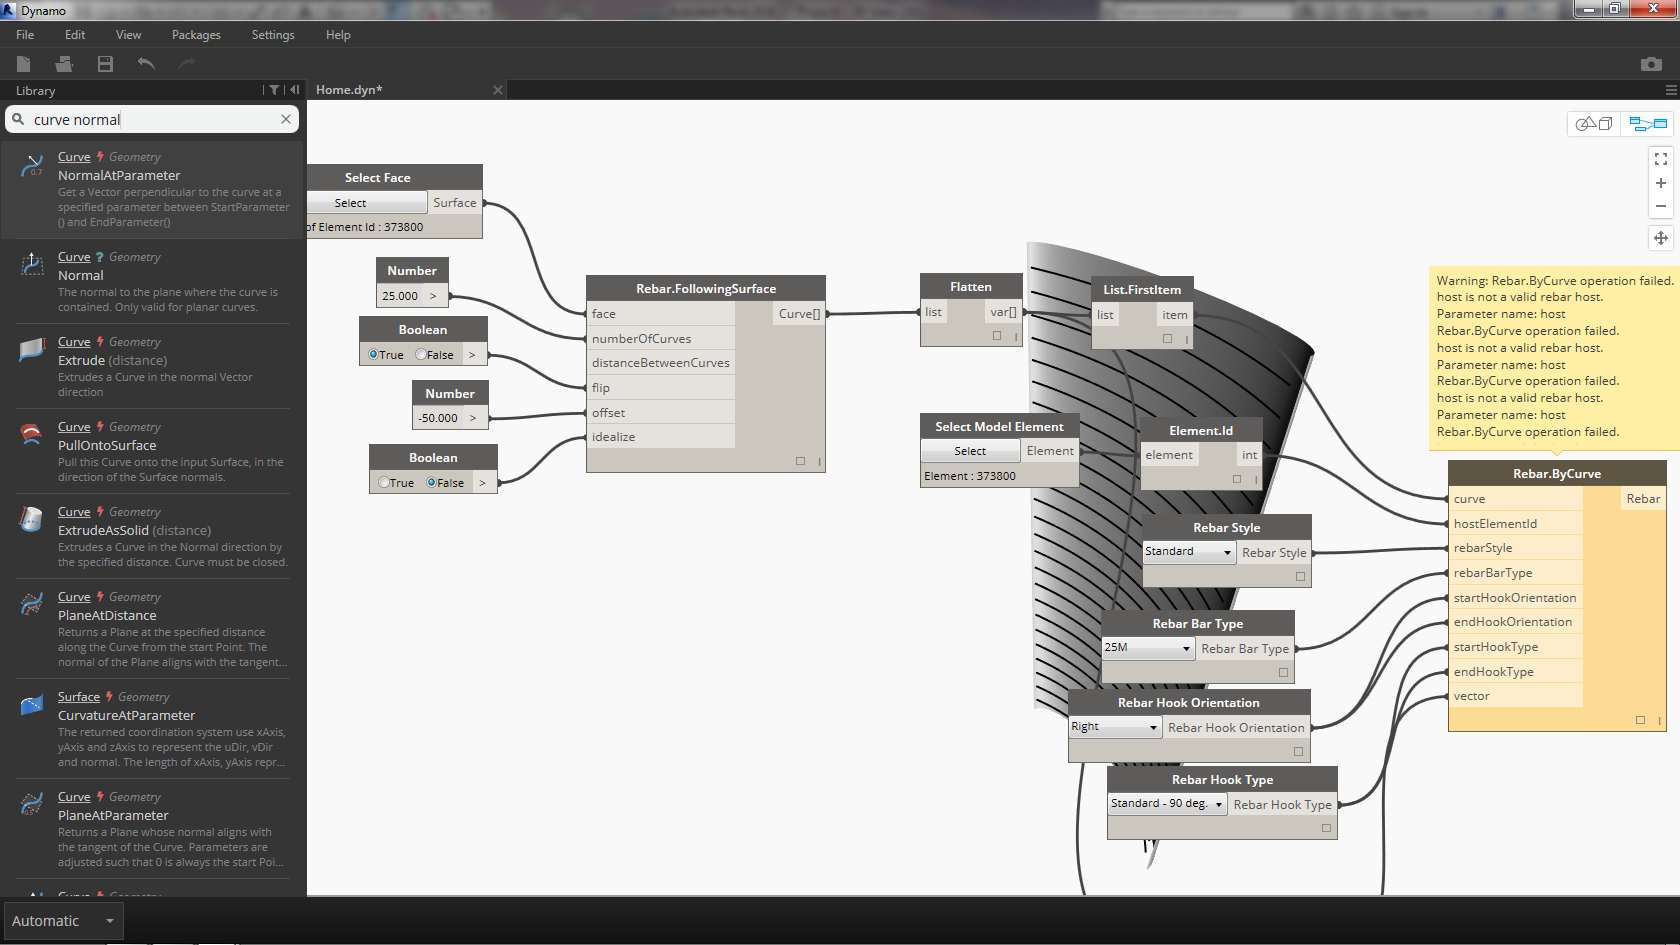1680x945 pixels.
Task: Toggle preview box on Rebar.ByCurve node
Action: click(x=1640, y=720)
